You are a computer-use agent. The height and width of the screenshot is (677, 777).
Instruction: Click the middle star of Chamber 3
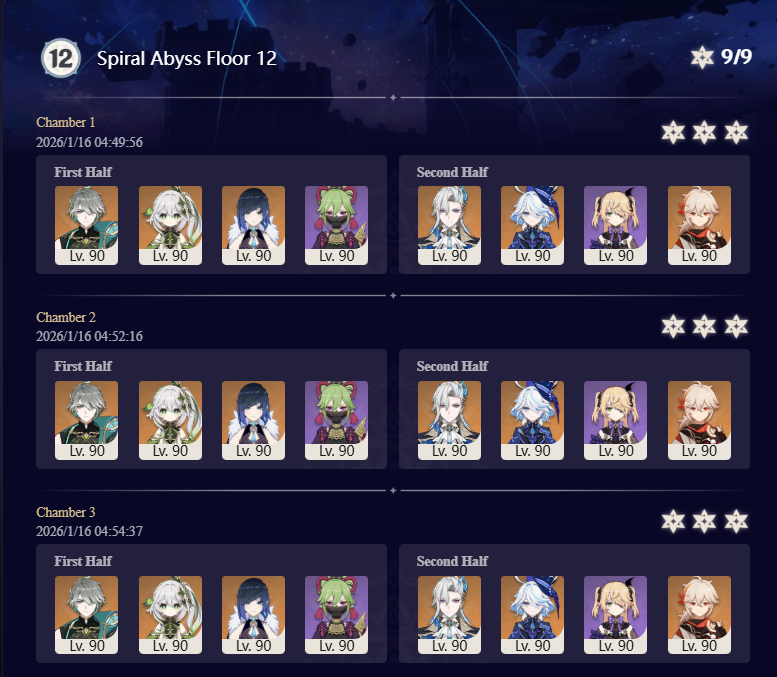coord(704,521)
